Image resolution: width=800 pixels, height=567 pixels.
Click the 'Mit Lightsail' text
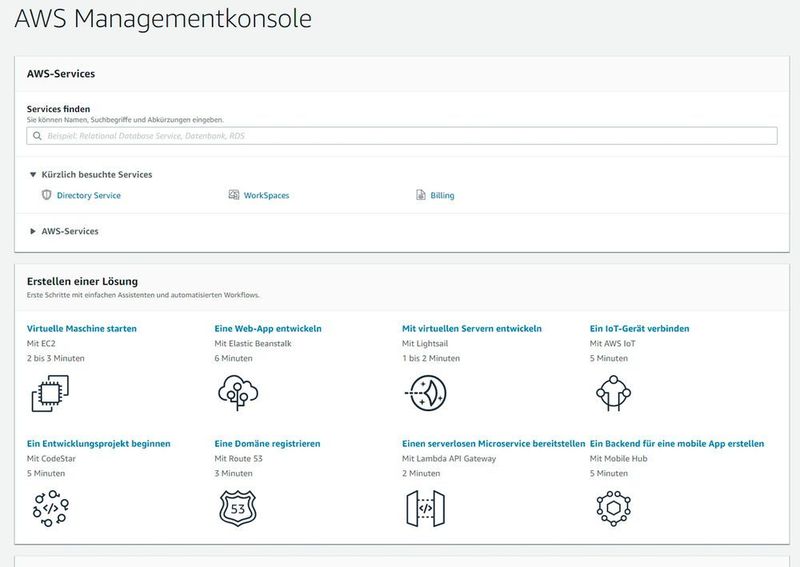425,343
